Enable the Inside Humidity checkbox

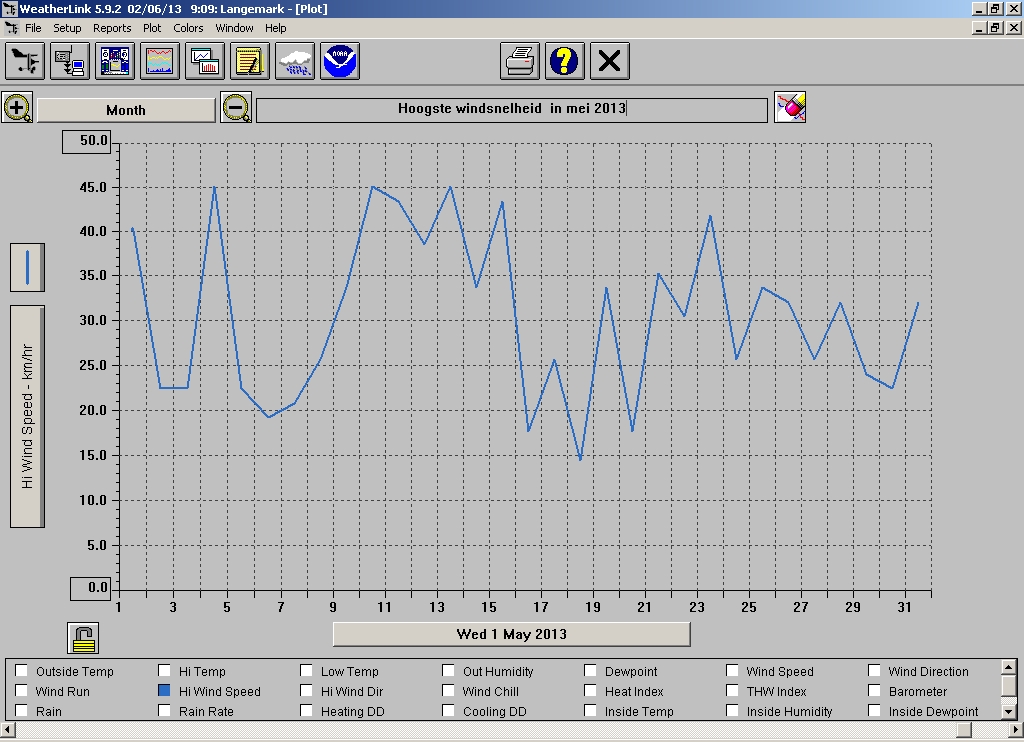732,711
